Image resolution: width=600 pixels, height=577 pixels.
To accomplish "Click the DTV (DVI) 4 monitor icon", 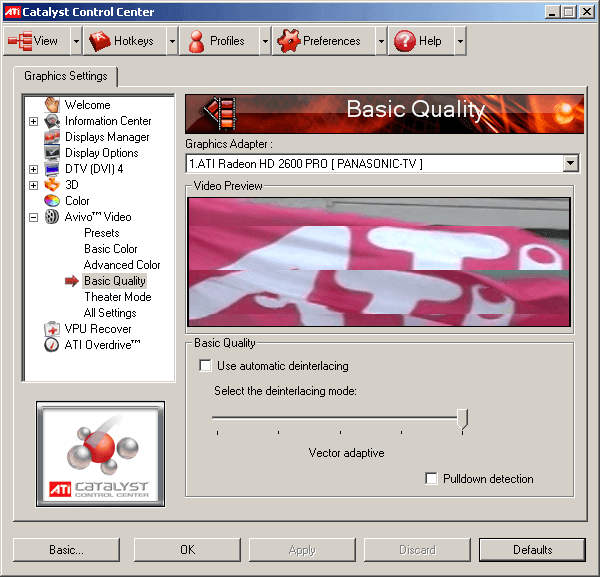I will [x=52, y=169].
